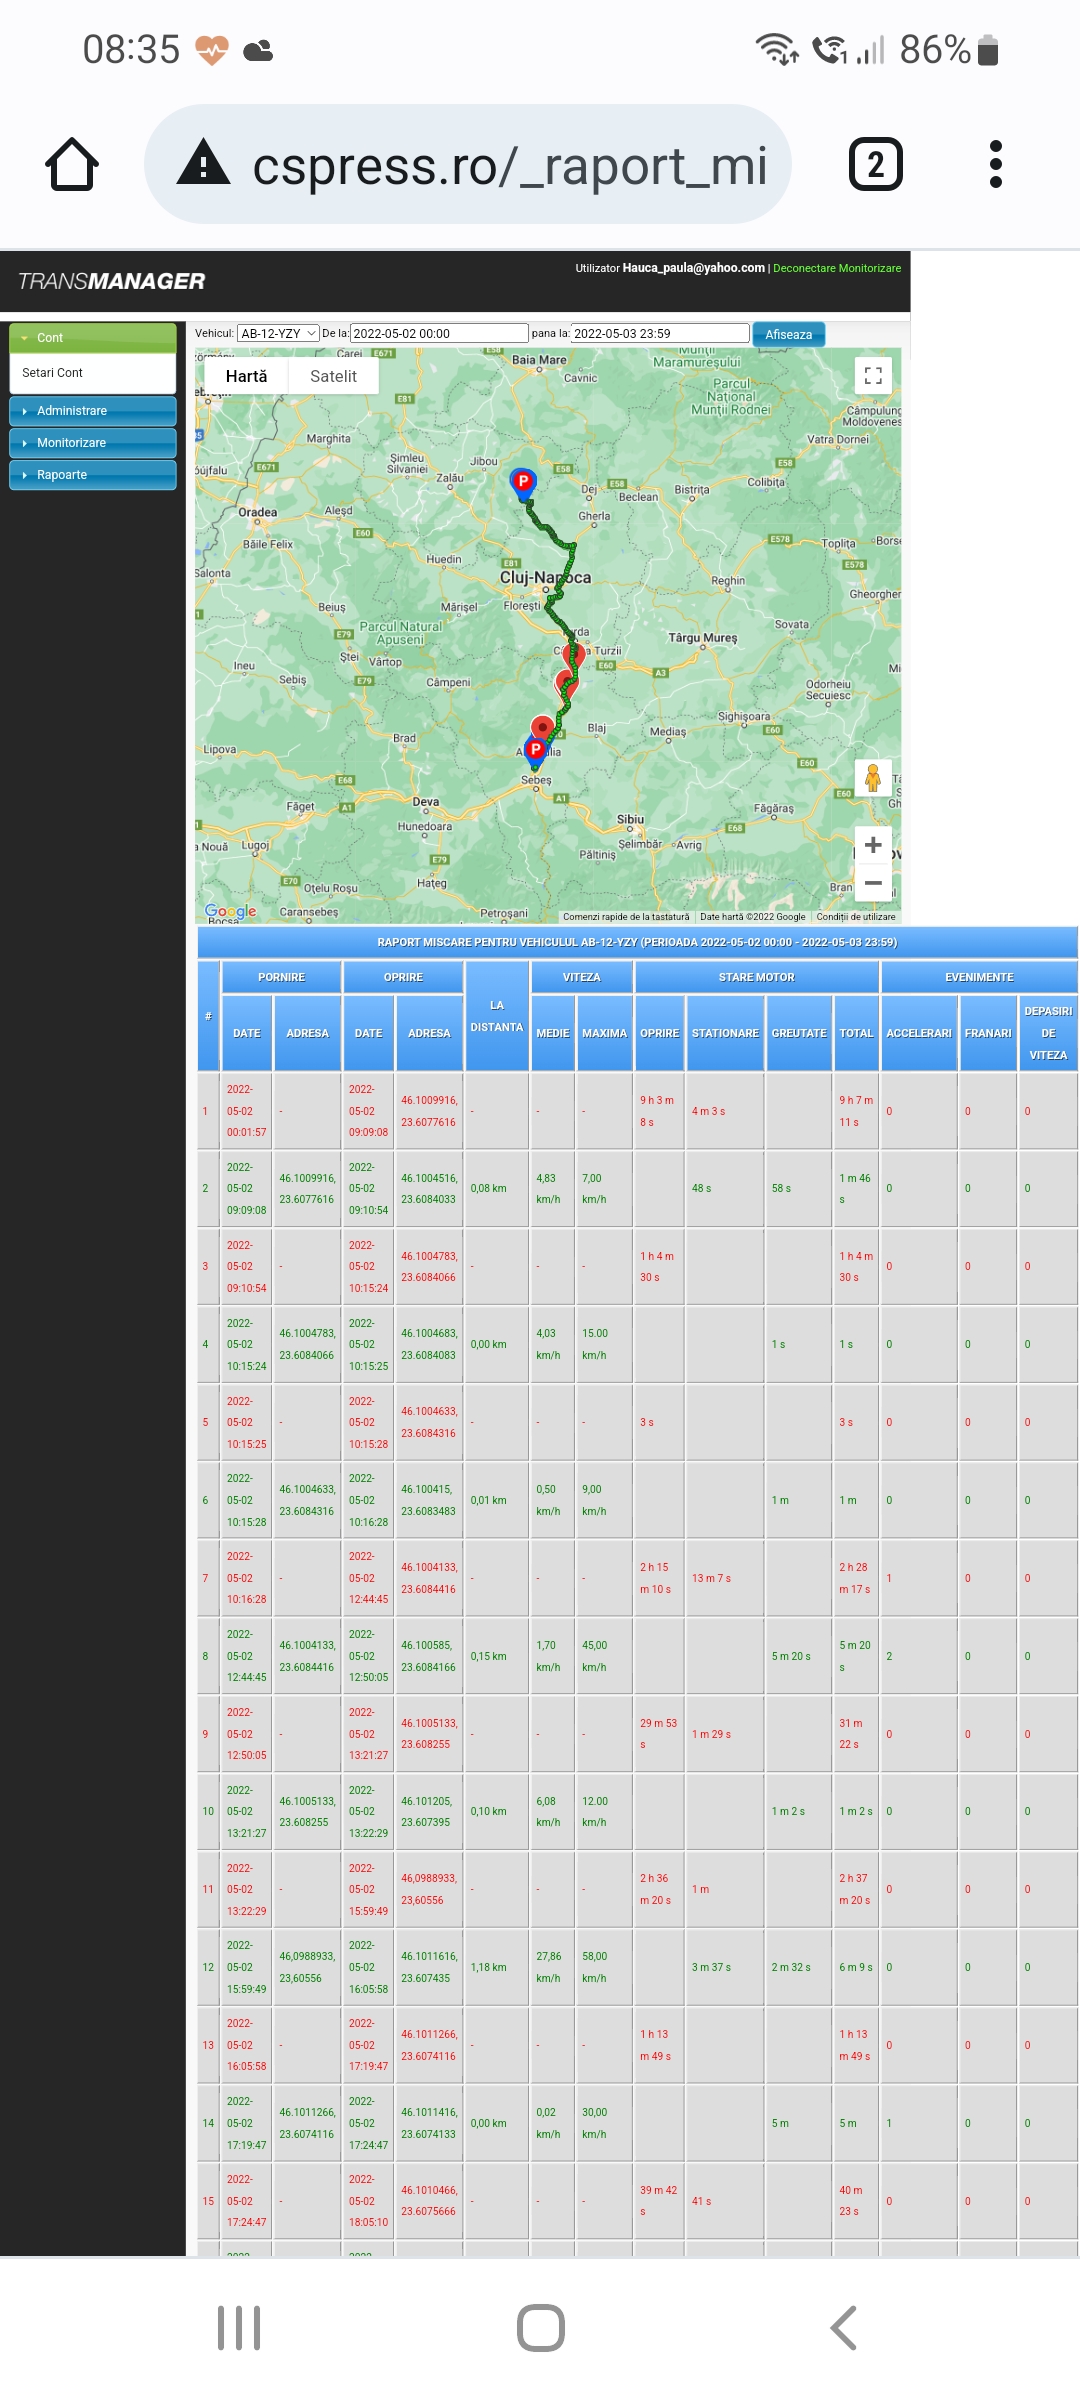
Task: Expand the Monitorizare sidebar section
Action: (93, 443)
